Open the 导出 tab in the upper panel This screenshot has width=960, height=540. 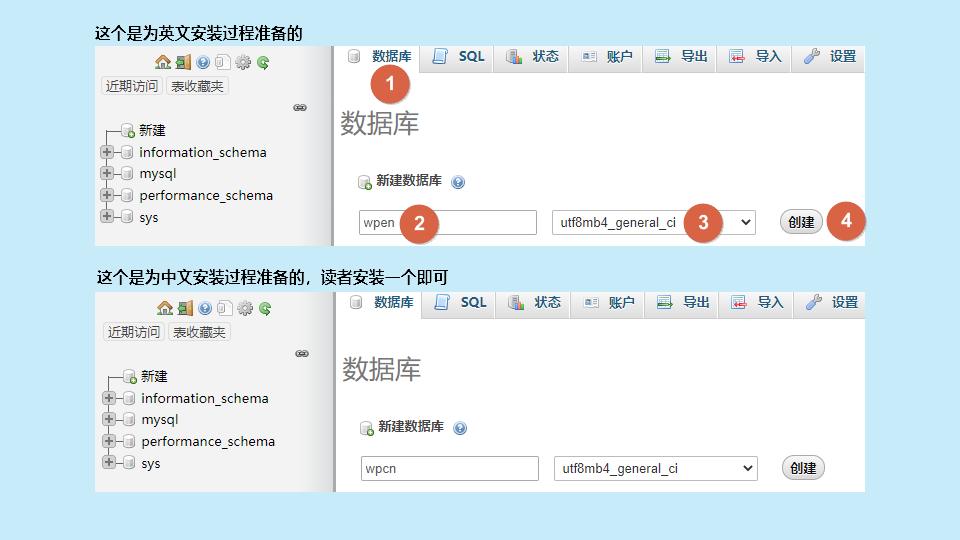[x=680, y=57]
